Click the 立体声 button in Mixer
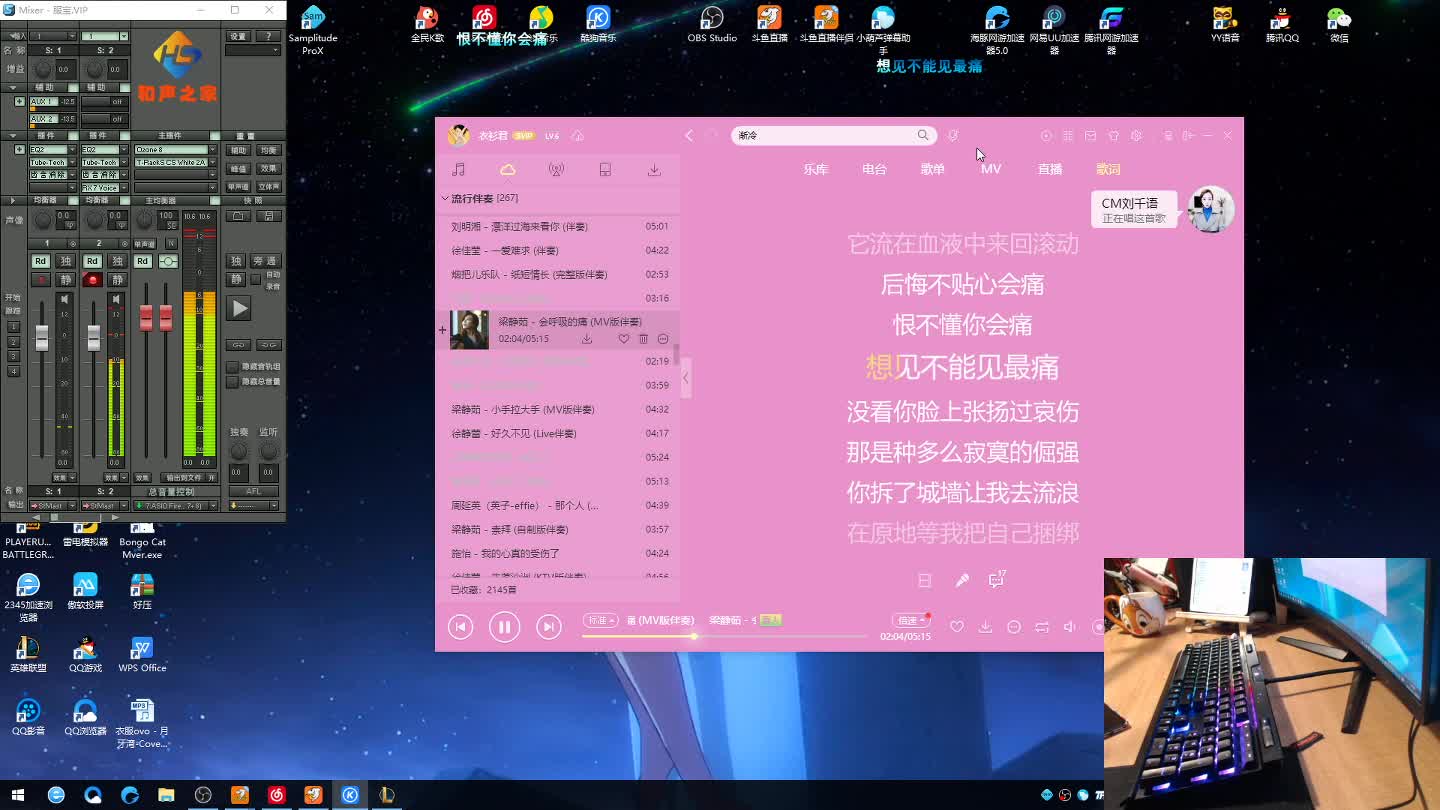This screenshot has width=1440, height=810. pos(269,187)
